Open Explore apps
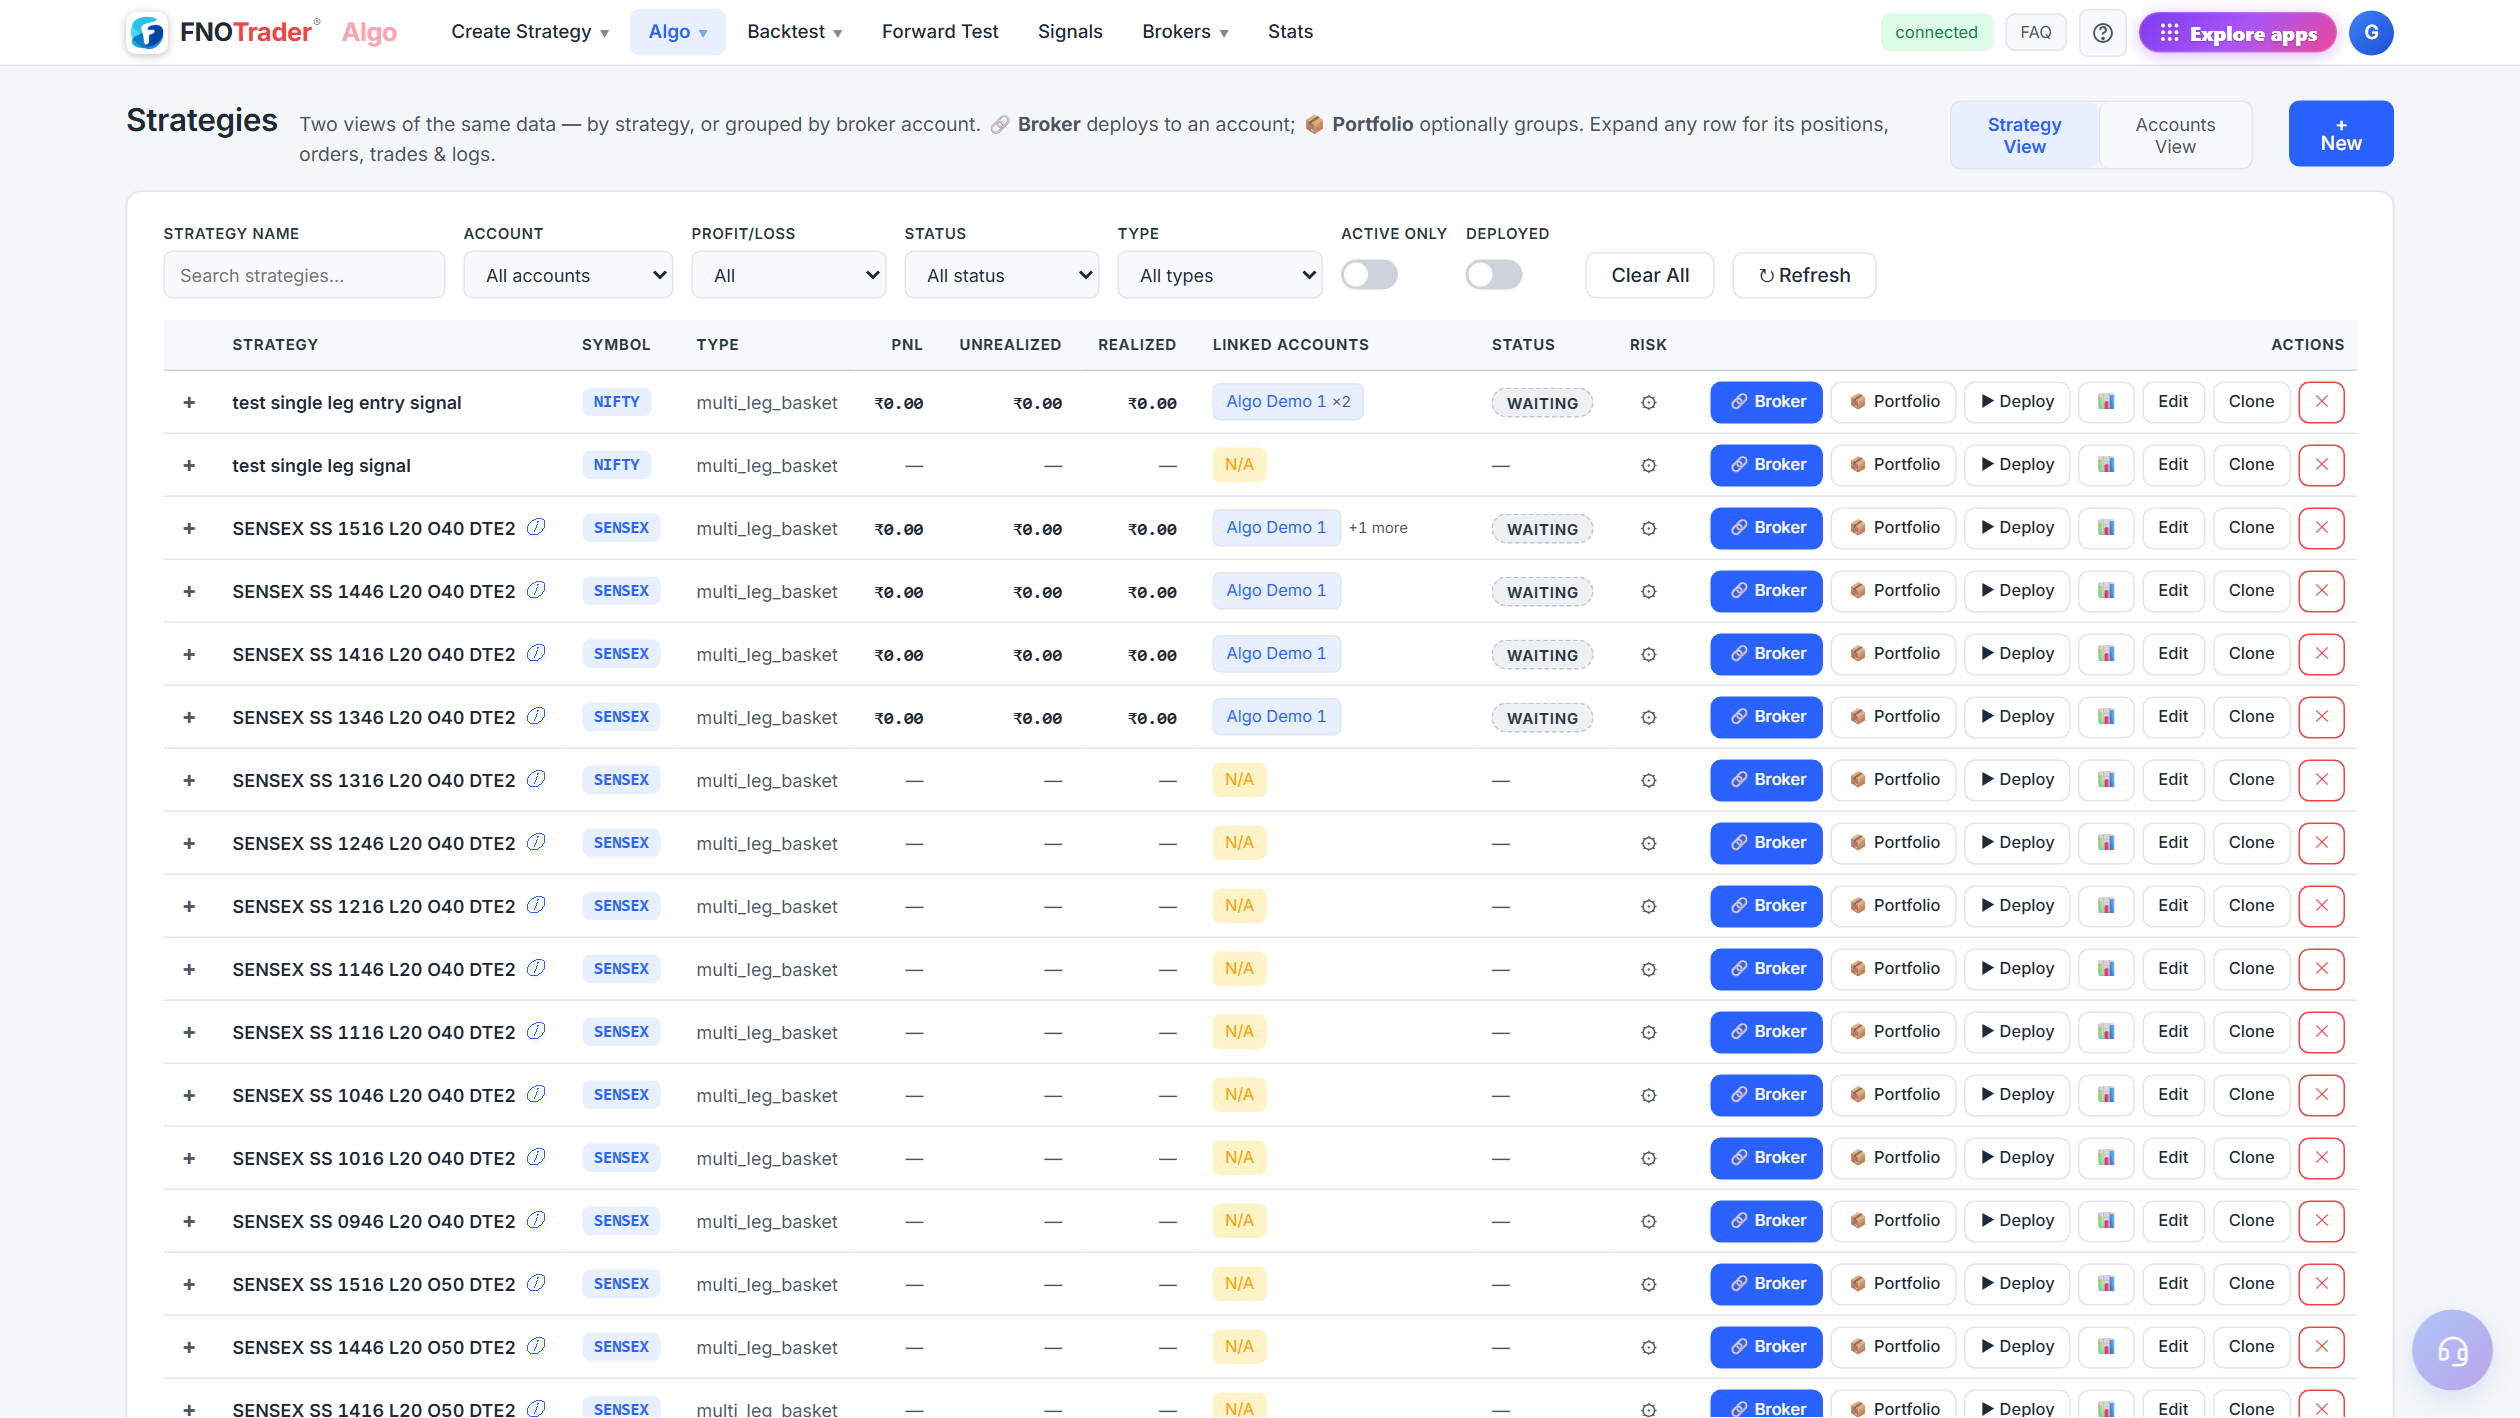This screenshot has width=2520, height=1418. click(x=2238, y=33)
